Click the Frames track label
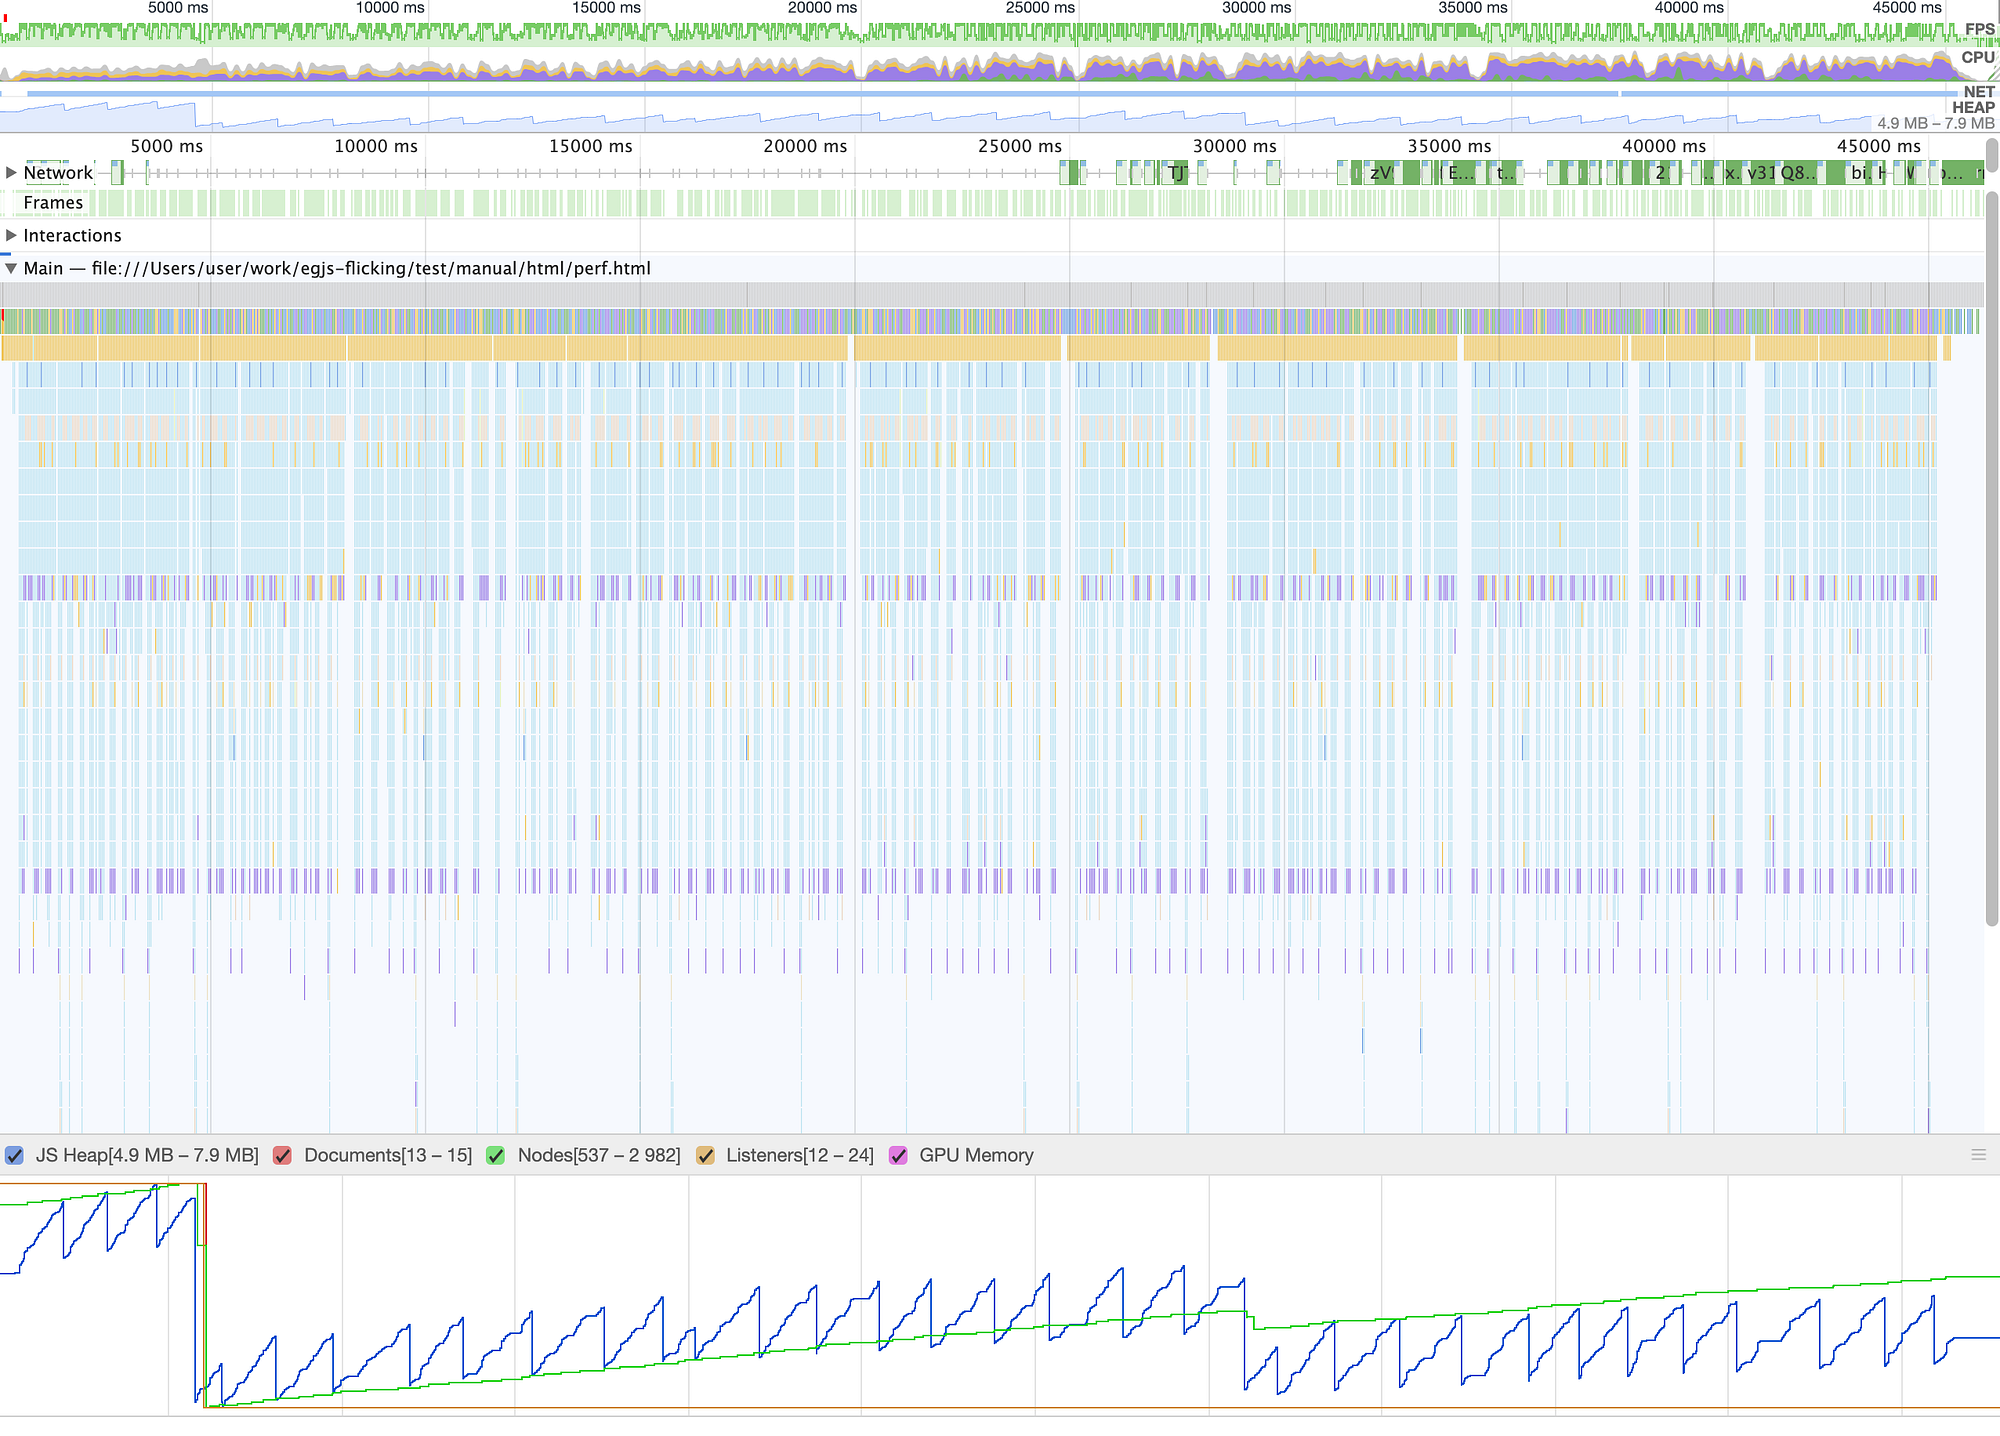This screenshot has width=2000, height=1436. click(53, 203)
